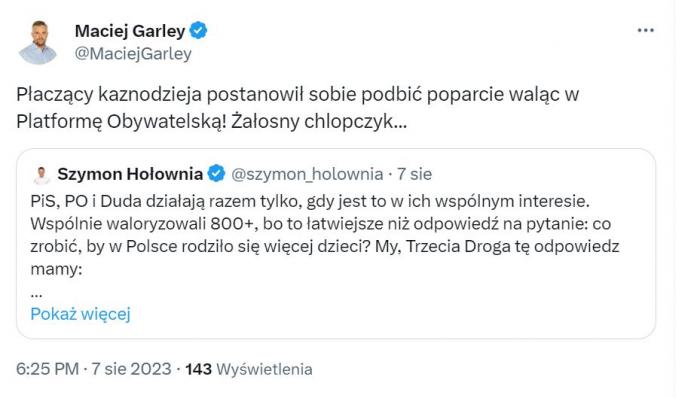Open Szymon Hołownia's display name
This screenshot has width=700, height=398.
coord(130,174)
